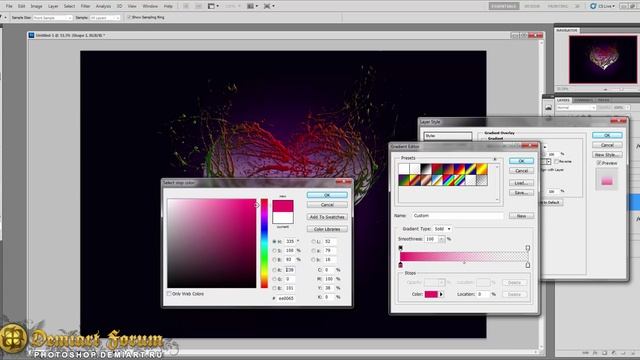Click the gradient Name field

tap(457, 216)
